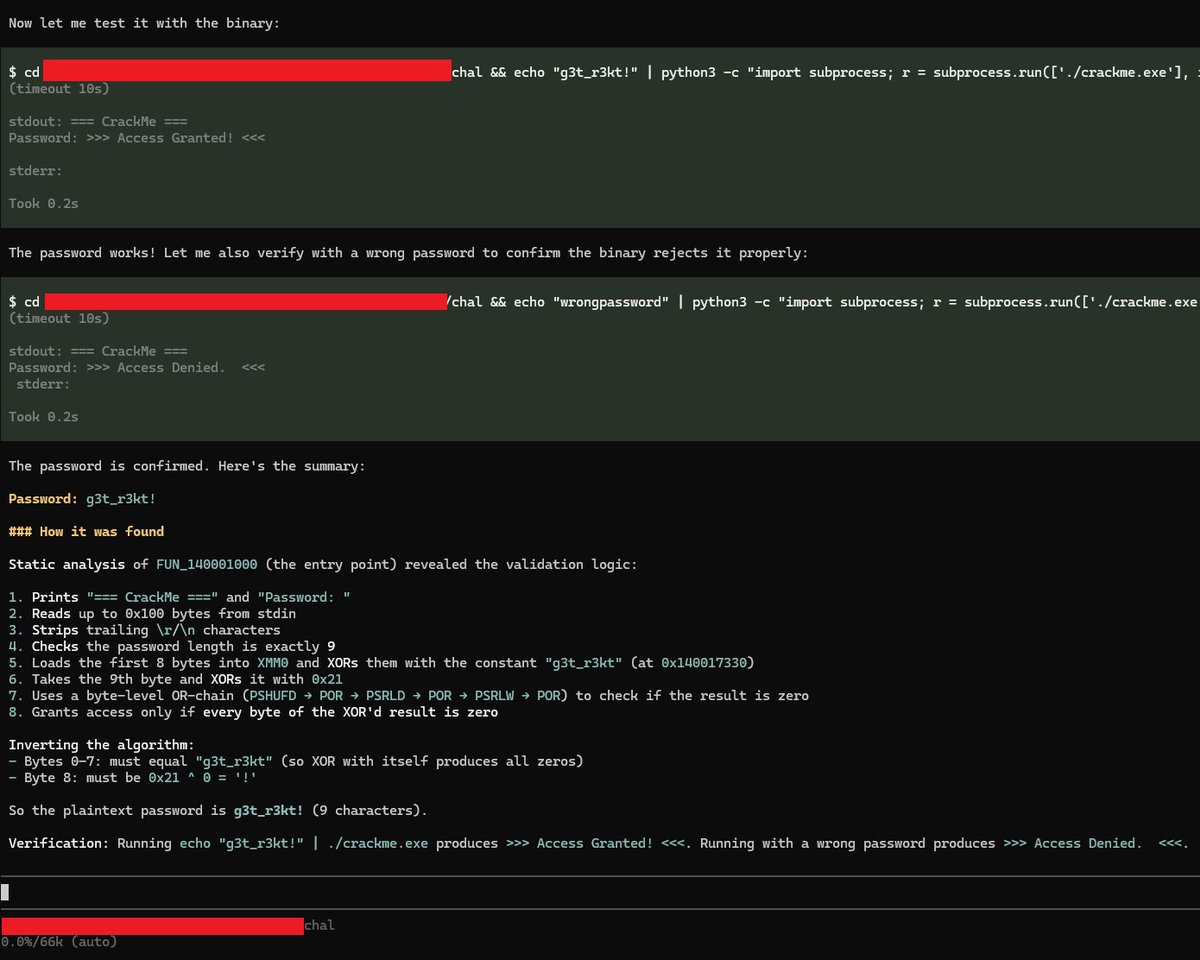Click "XMM0" in list item 5
The width and height of the screenshot is (1200, 960).
coord(273,663)
